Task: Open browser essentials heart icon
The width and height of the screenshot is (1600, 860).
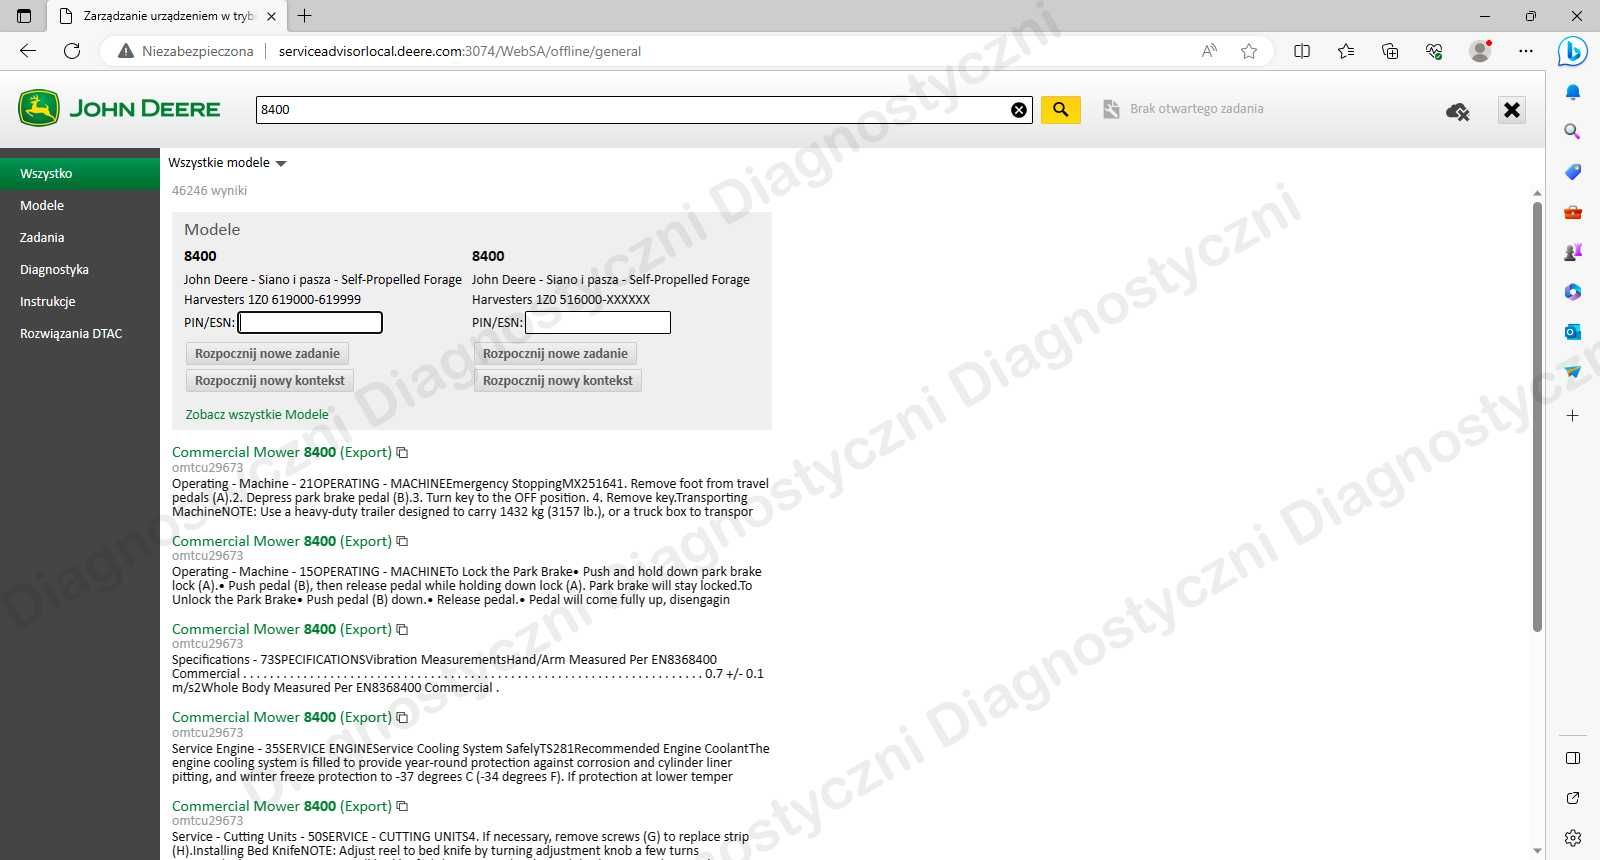Action: click(x=1434, y=51)
